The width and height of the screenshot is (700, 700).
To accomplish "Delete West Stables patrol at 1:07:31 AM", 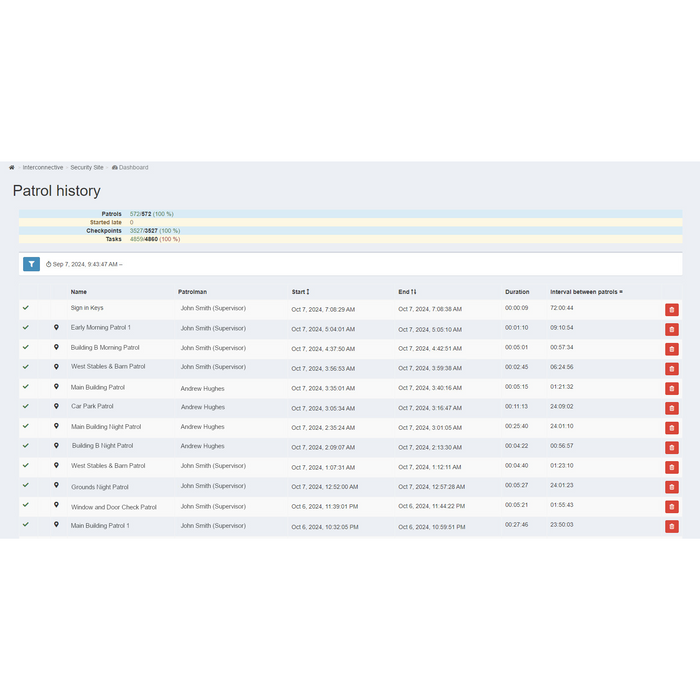I will 672,467.
